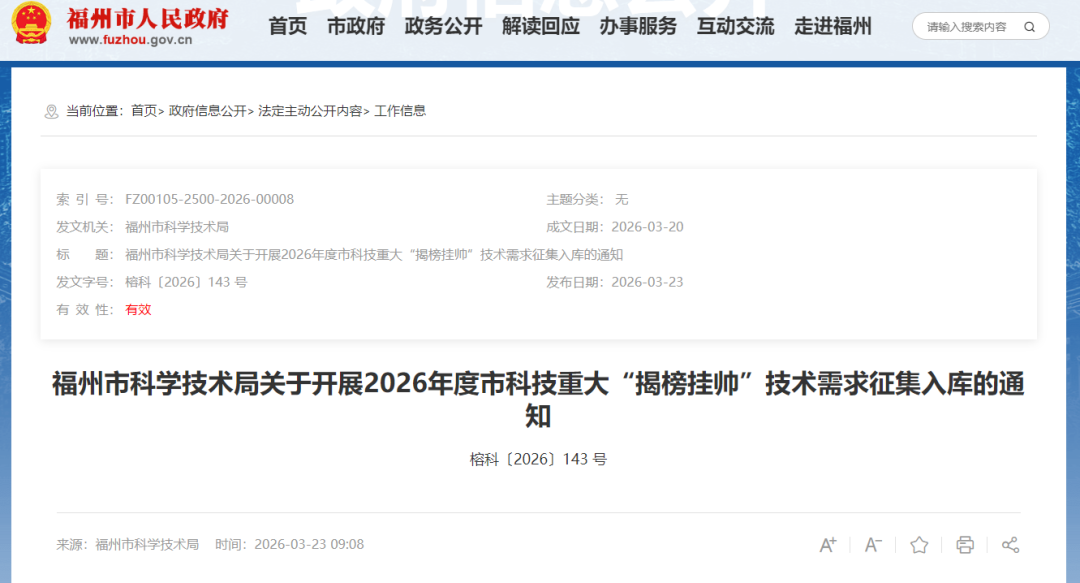This screenshot has height=583, width=1080.
Task: Navigate to 走进福州 page
Action: click(x=833, y=27)
